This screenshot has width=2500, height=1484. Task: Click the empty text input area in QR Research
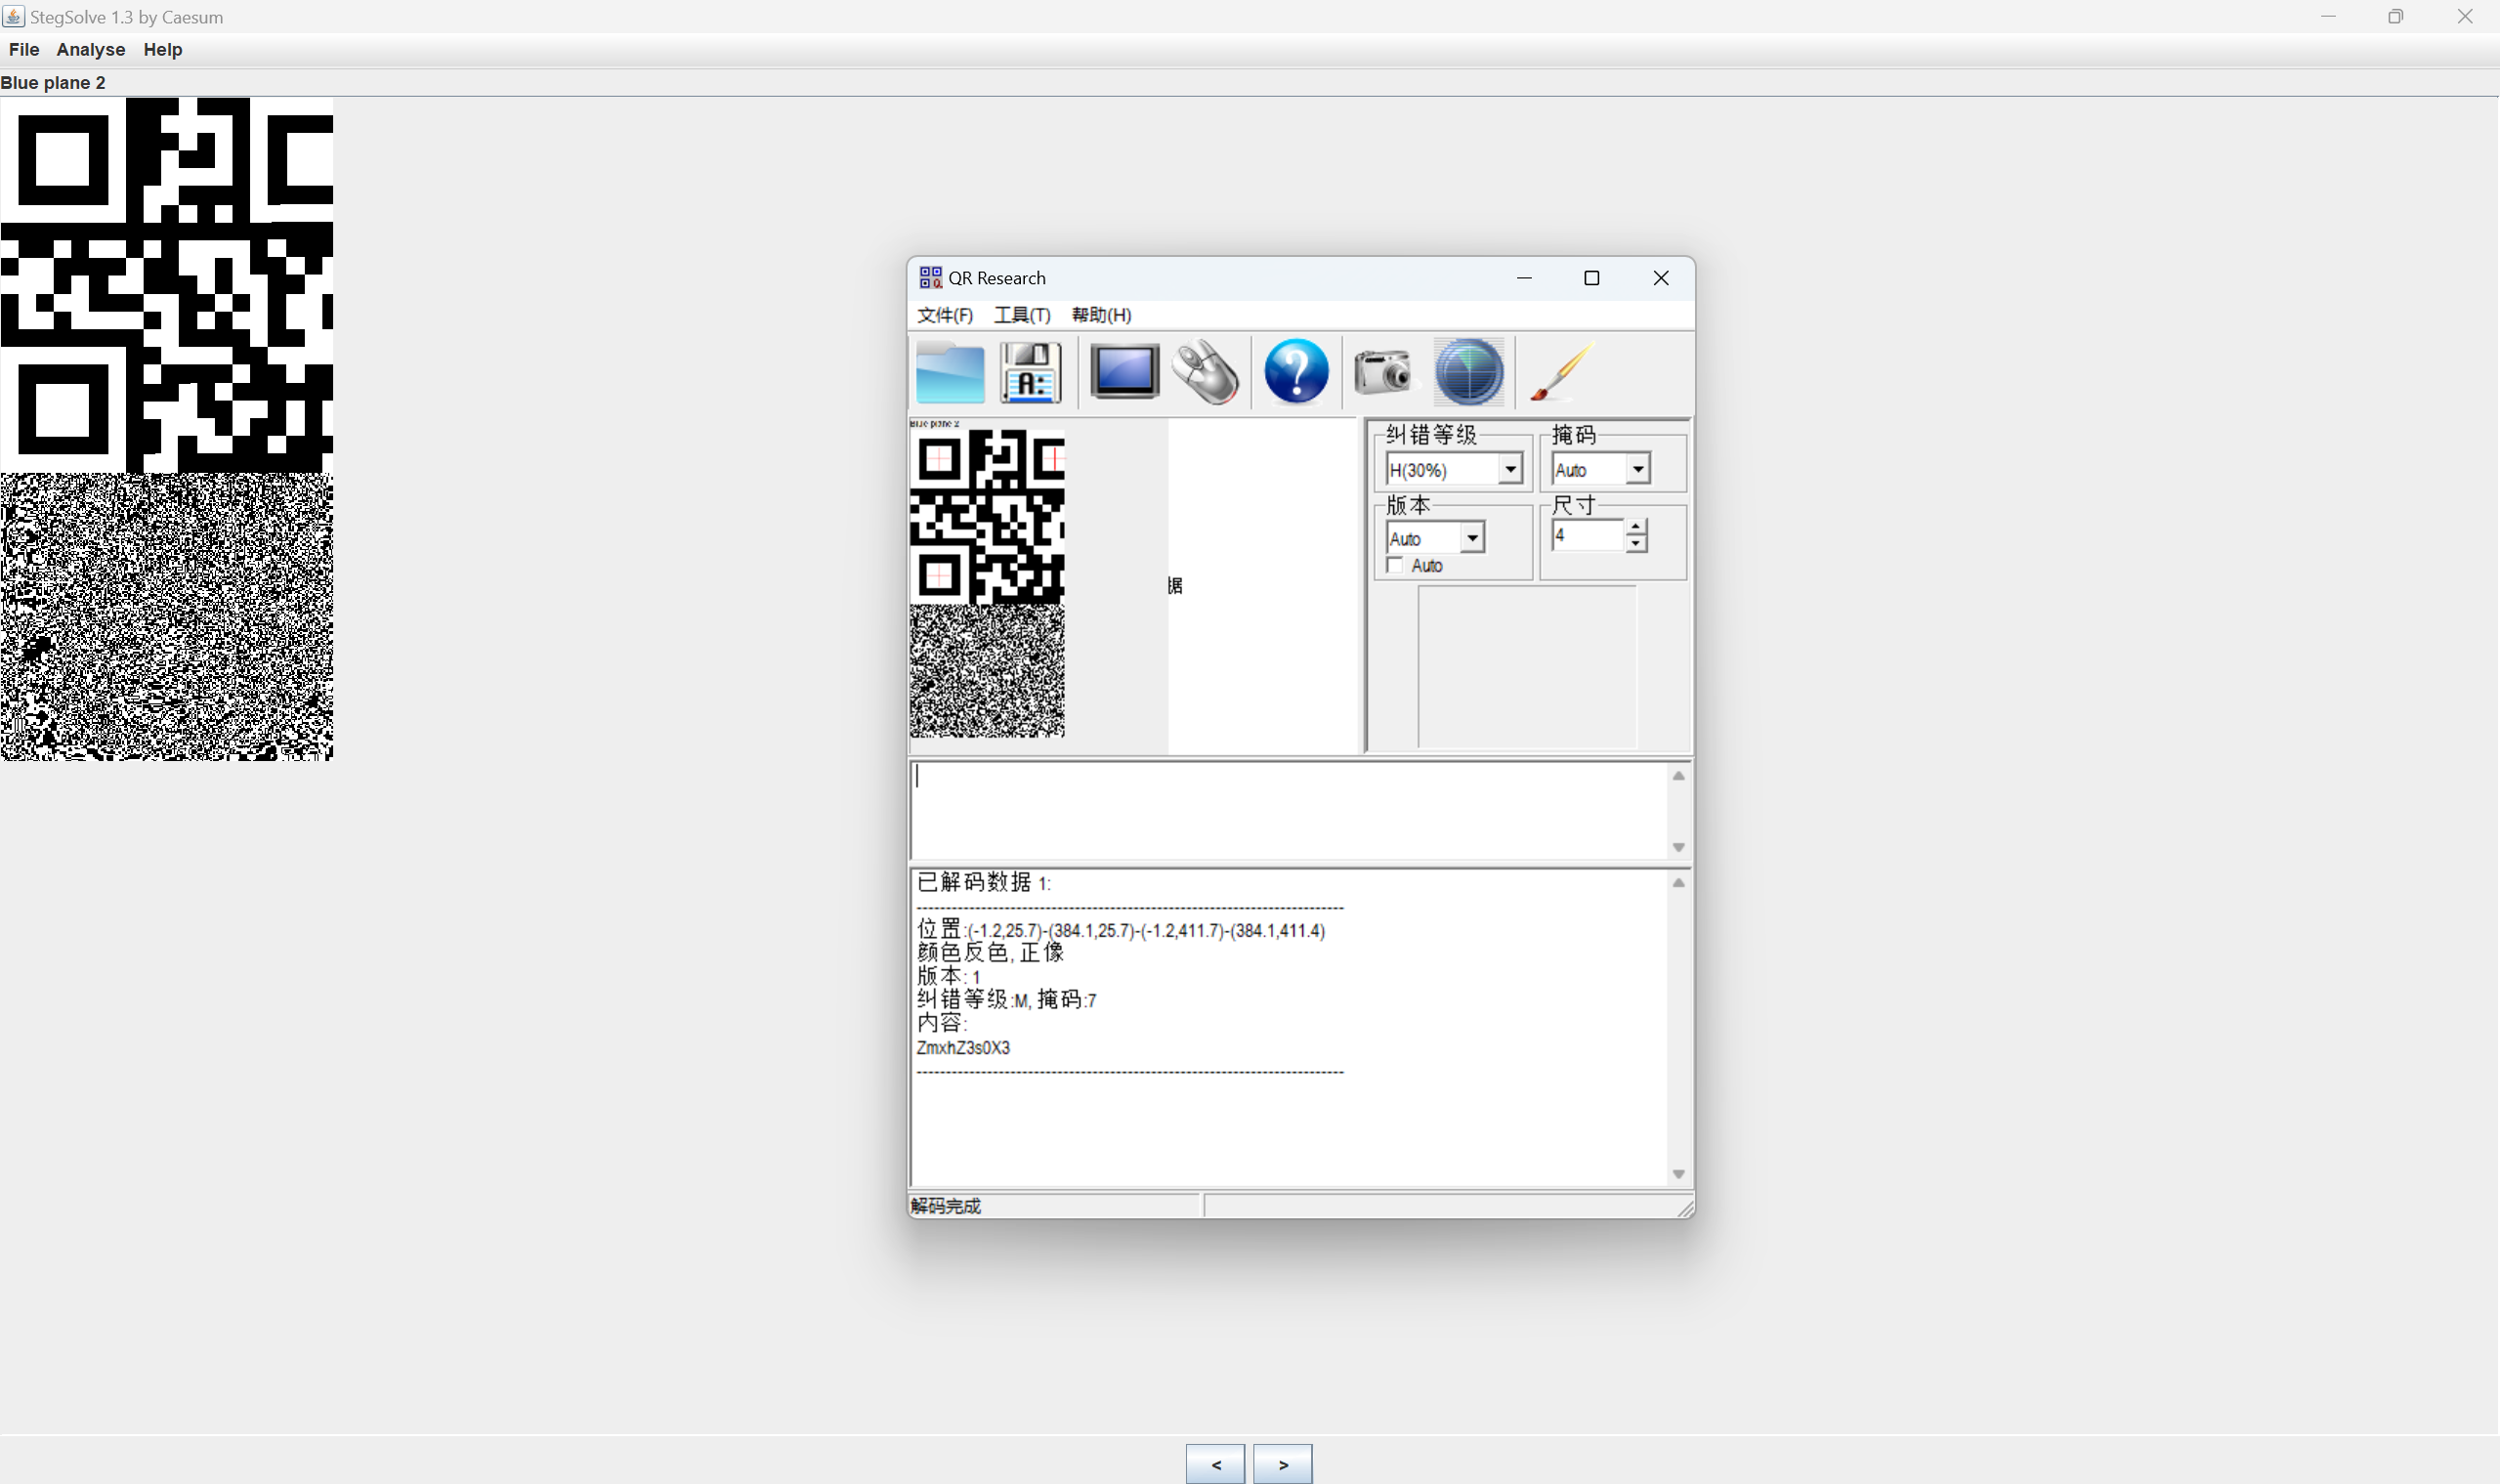(x=1289, y=811)
